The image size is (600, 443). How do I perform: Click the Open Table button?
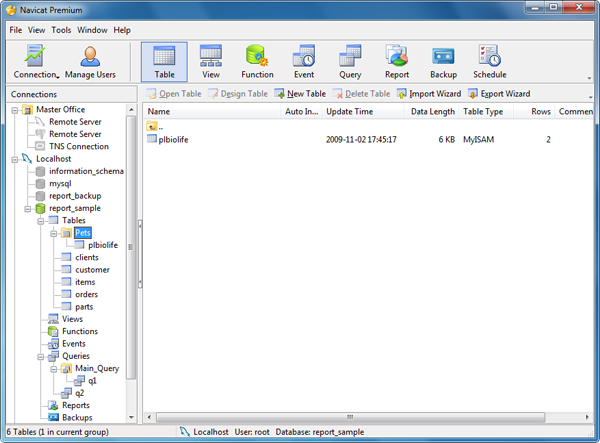tap(174, 94)
